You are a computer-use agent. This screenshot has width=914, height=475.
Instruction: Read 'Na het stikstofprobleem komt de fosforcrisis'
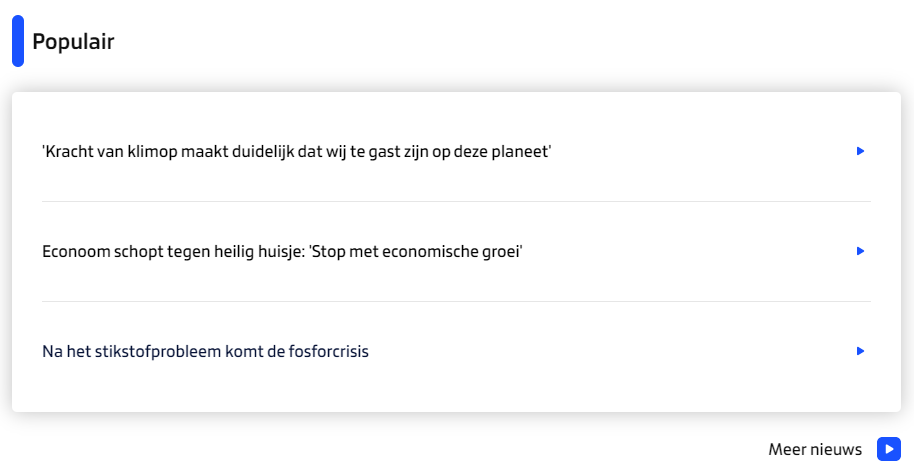(x=205, y=352)
